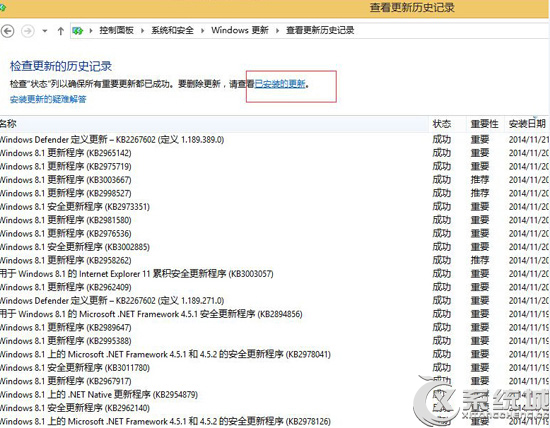Click 重要 importance in KB2973351 row

pyautogui.click(x=480, y=207)
